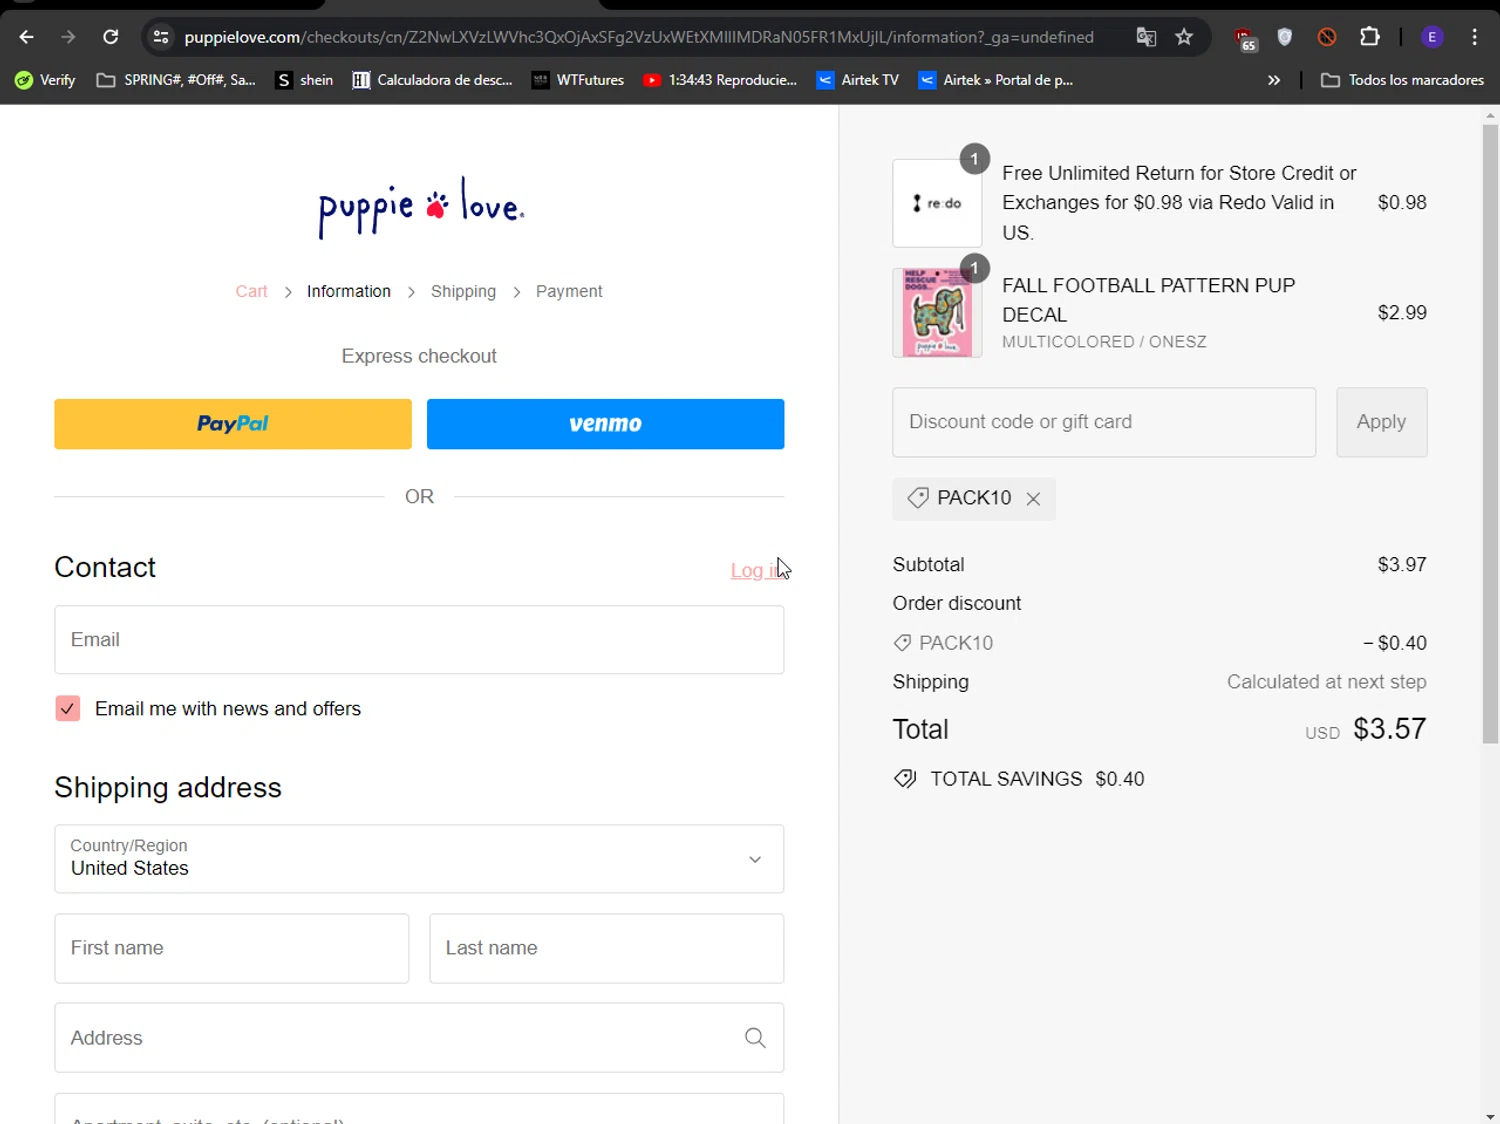Click the Redo return product thumbnail
The width and height of the screenshot is (1500, 1124).
pos(937,203)
